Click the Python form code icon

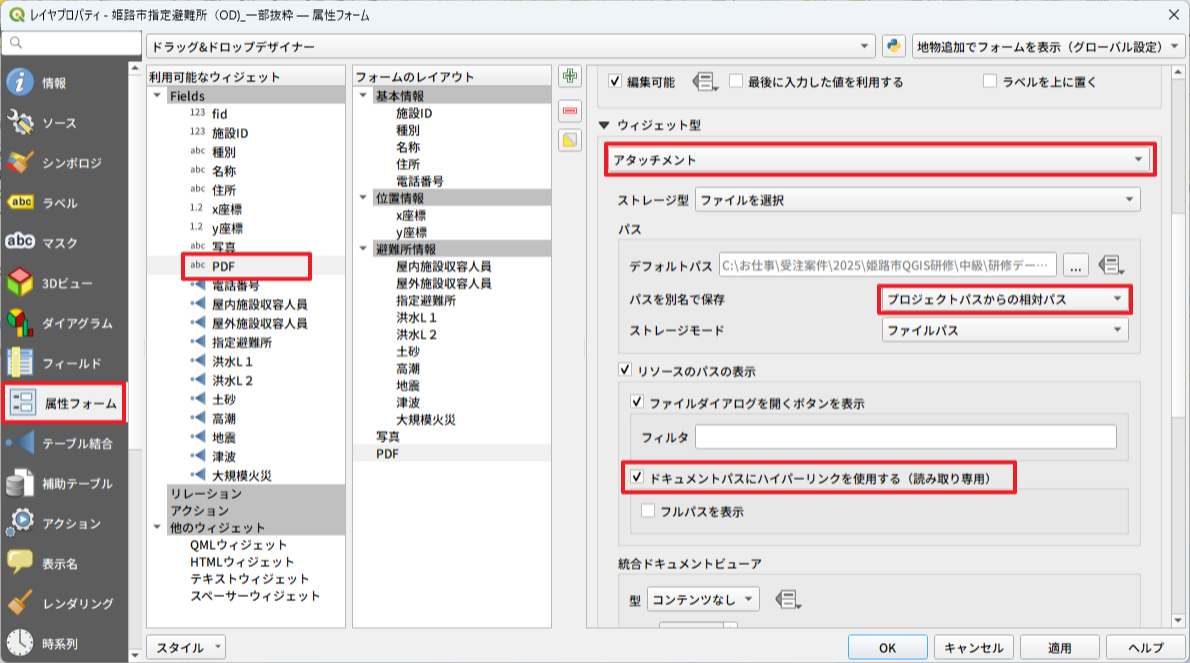point(894,46)
